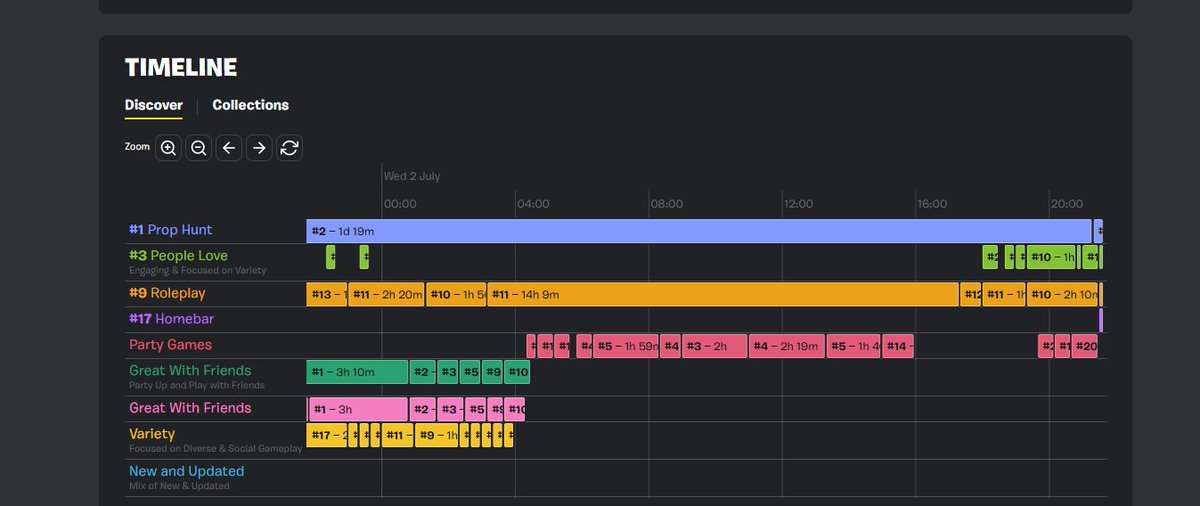Select Roleplay '#10 – 1h 5' segment
The width and height of the screenshot is (1200, 506).
click(x=457, y=295)
